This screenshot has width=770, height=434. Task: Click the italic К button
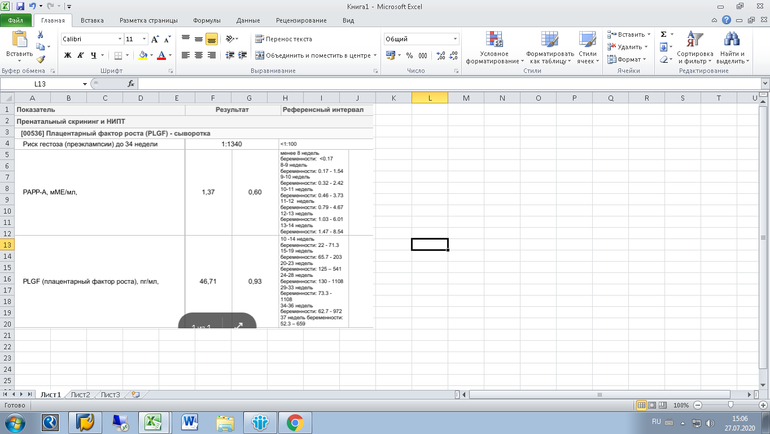tap(81, 56)
